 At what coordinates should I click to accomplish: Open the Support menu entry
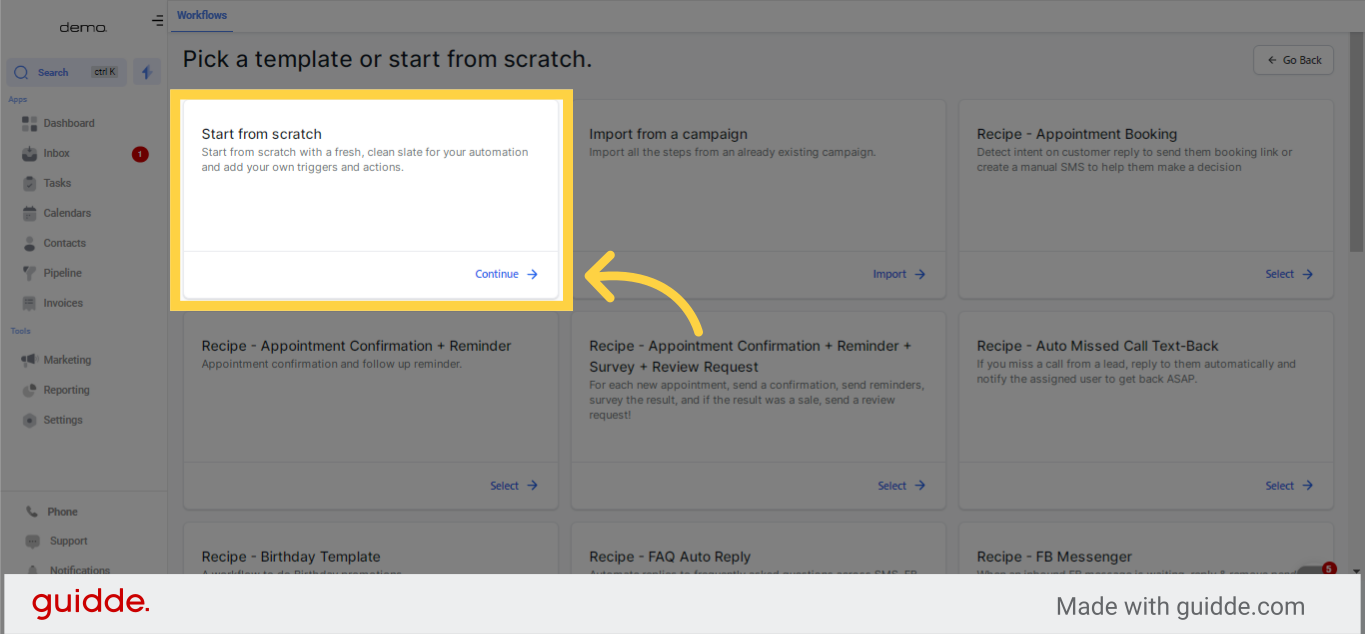68,540
